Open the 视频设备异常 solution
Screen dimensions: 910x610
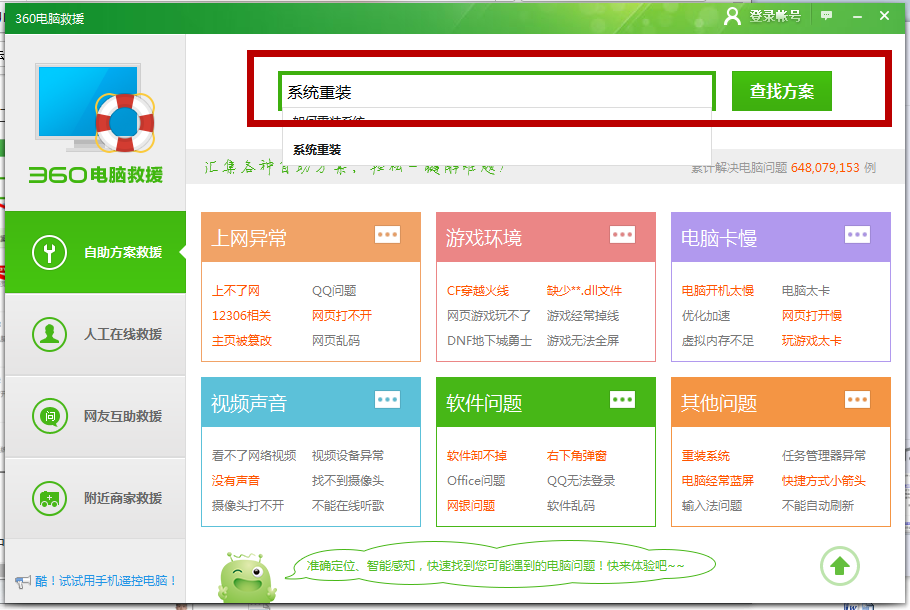[x=348, y=456]
